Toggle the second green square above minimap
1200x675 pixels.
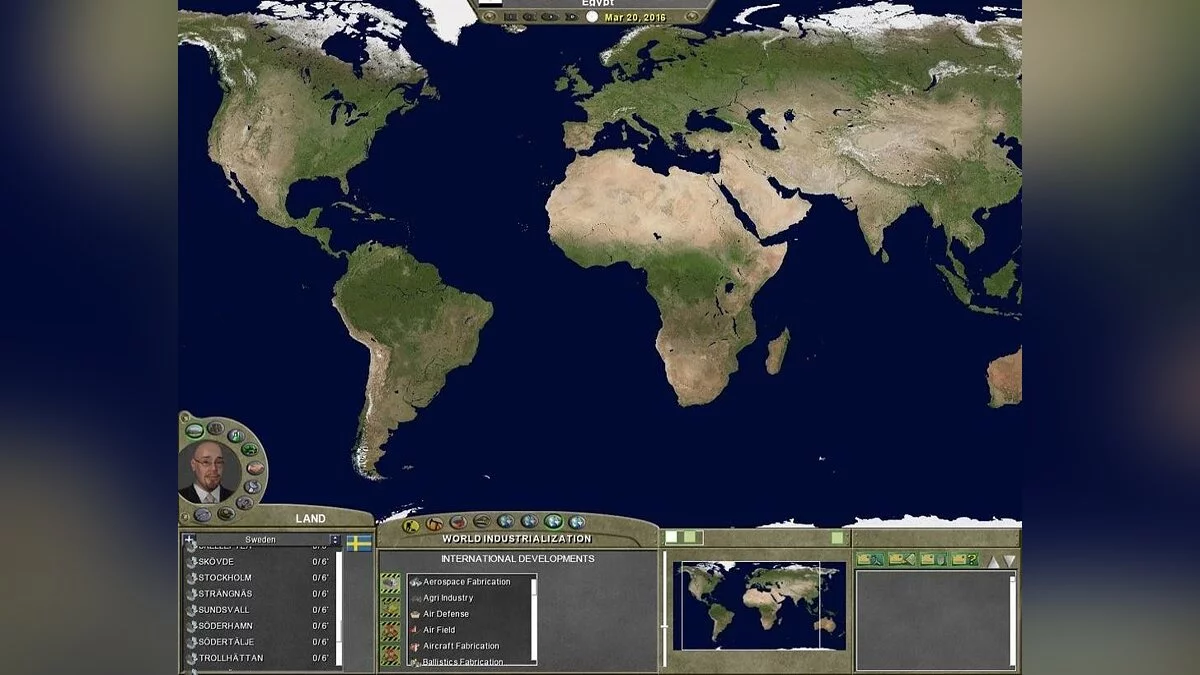tap(690, 537)
